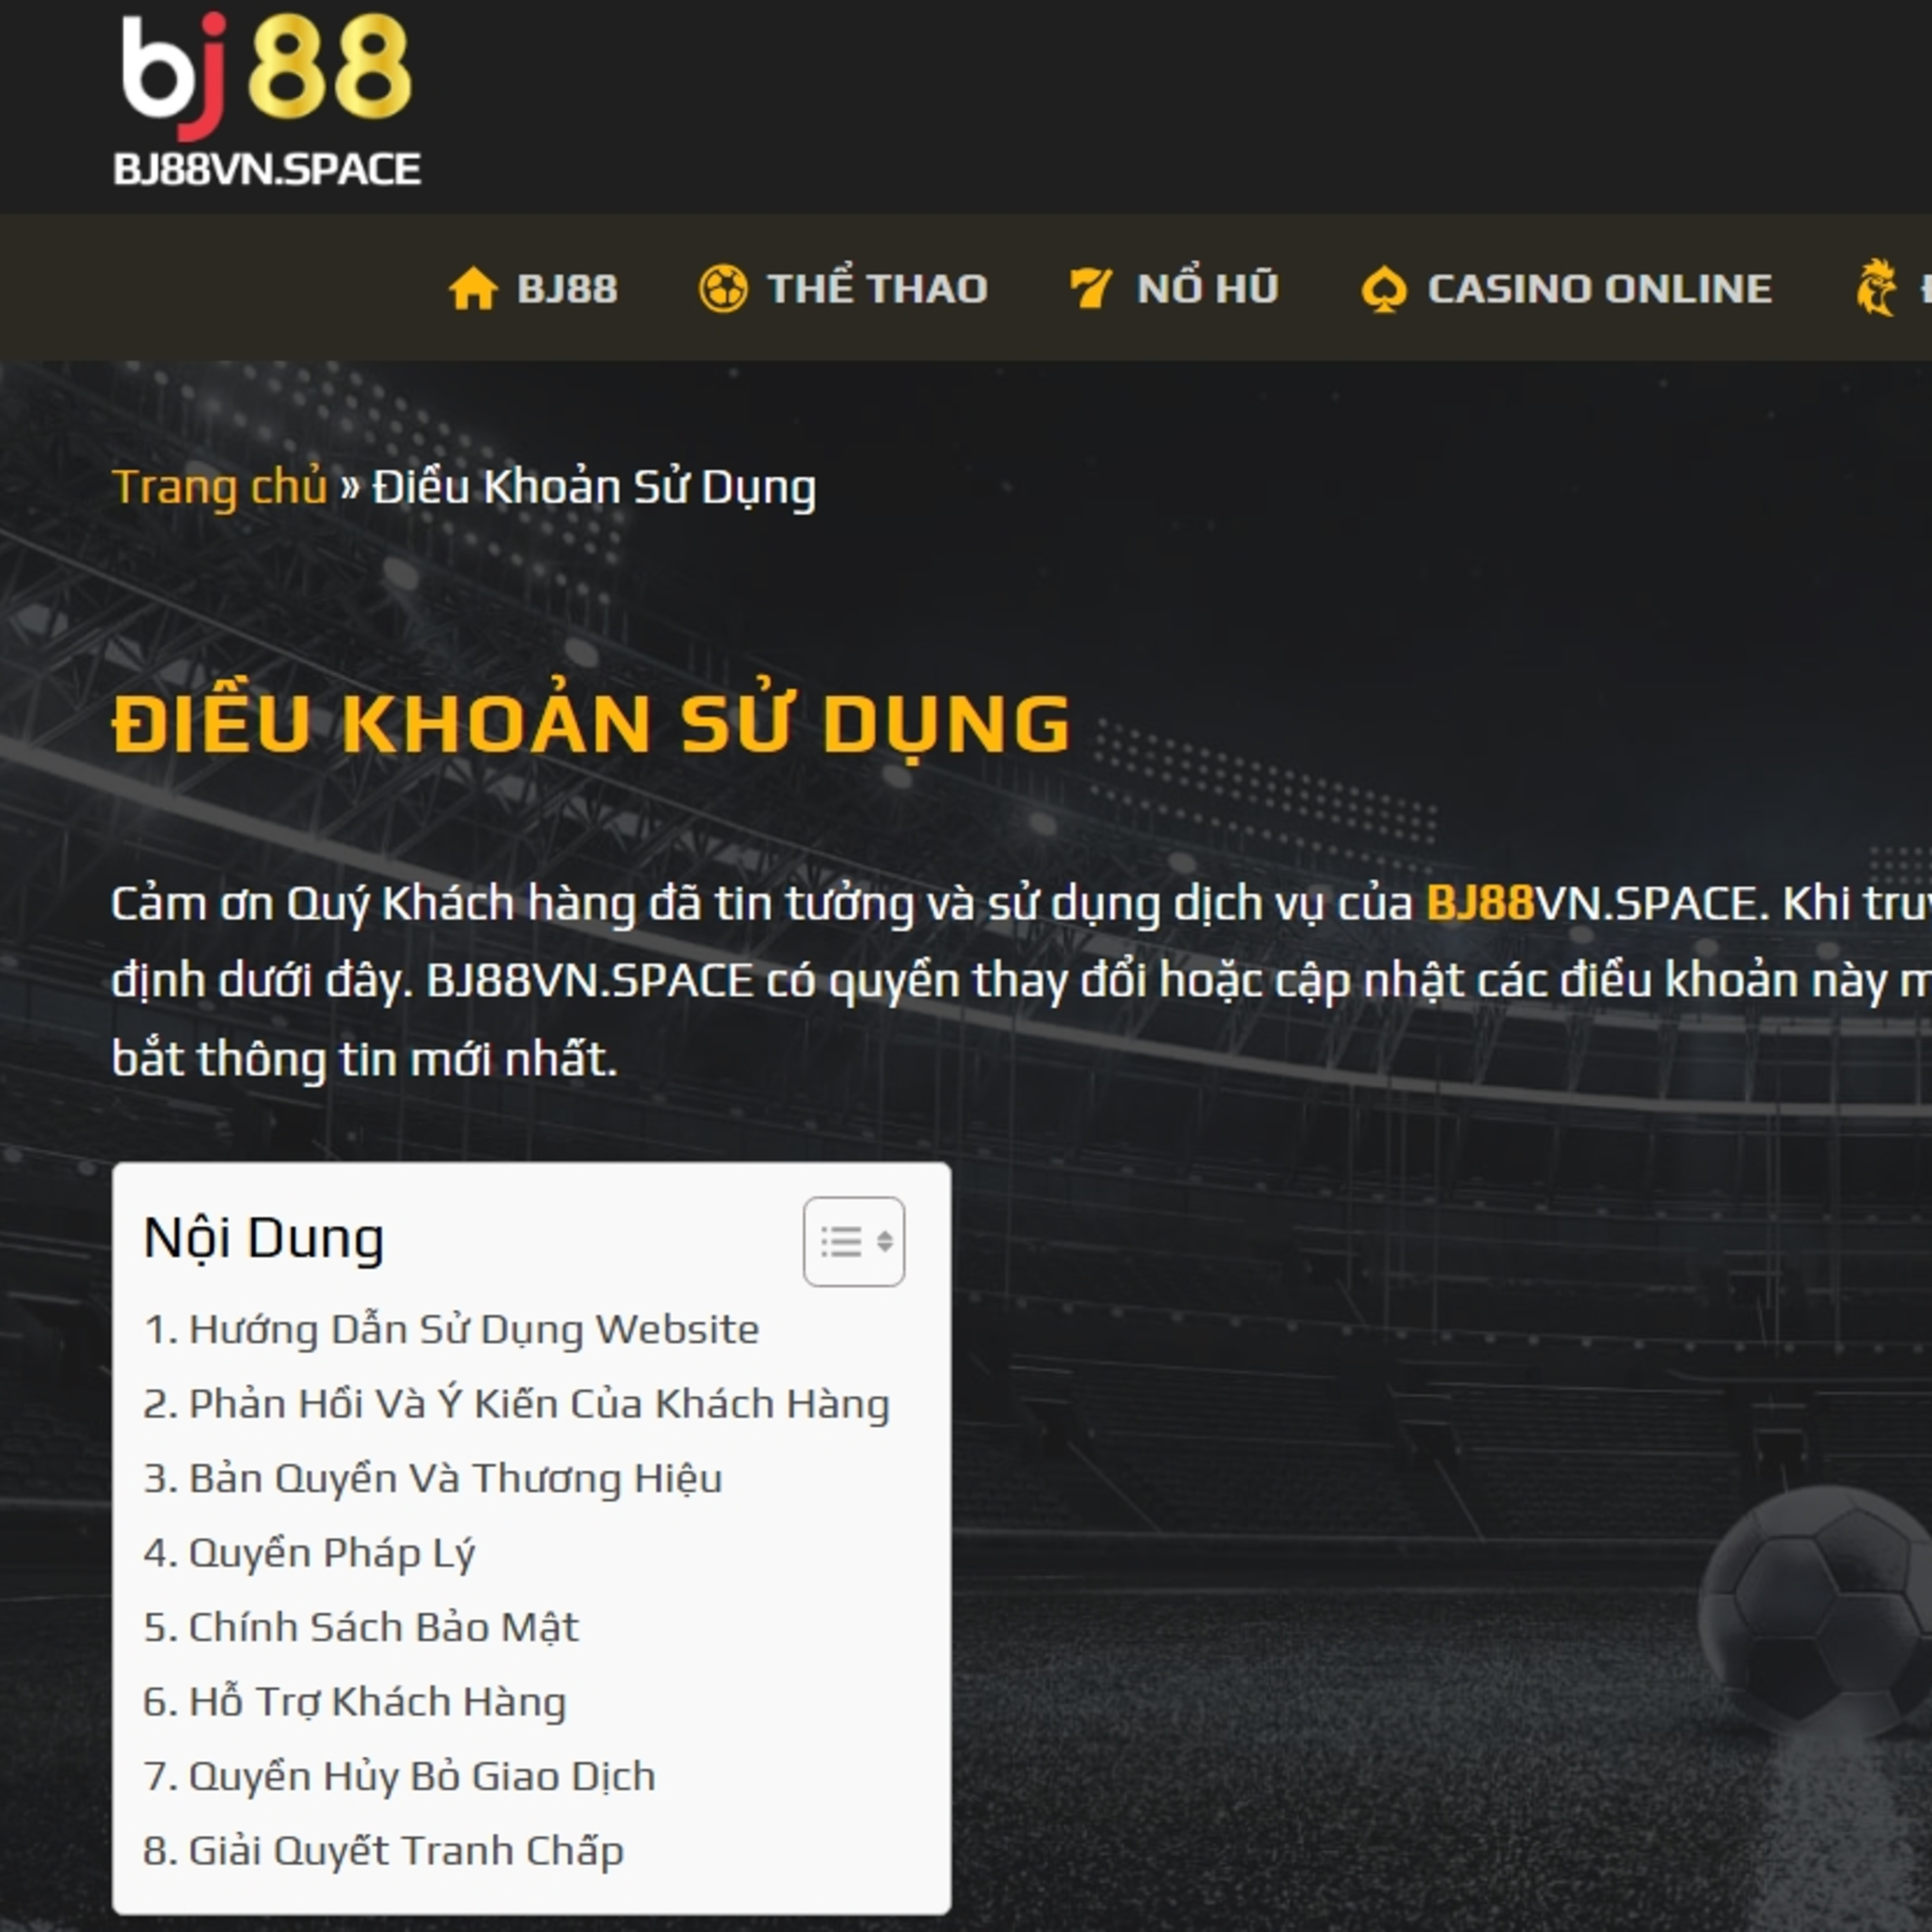Go to Giải Quyết Tranh Chấp section
The height and width of the screenshot is (1932, 1932).
pos(383,1851)
